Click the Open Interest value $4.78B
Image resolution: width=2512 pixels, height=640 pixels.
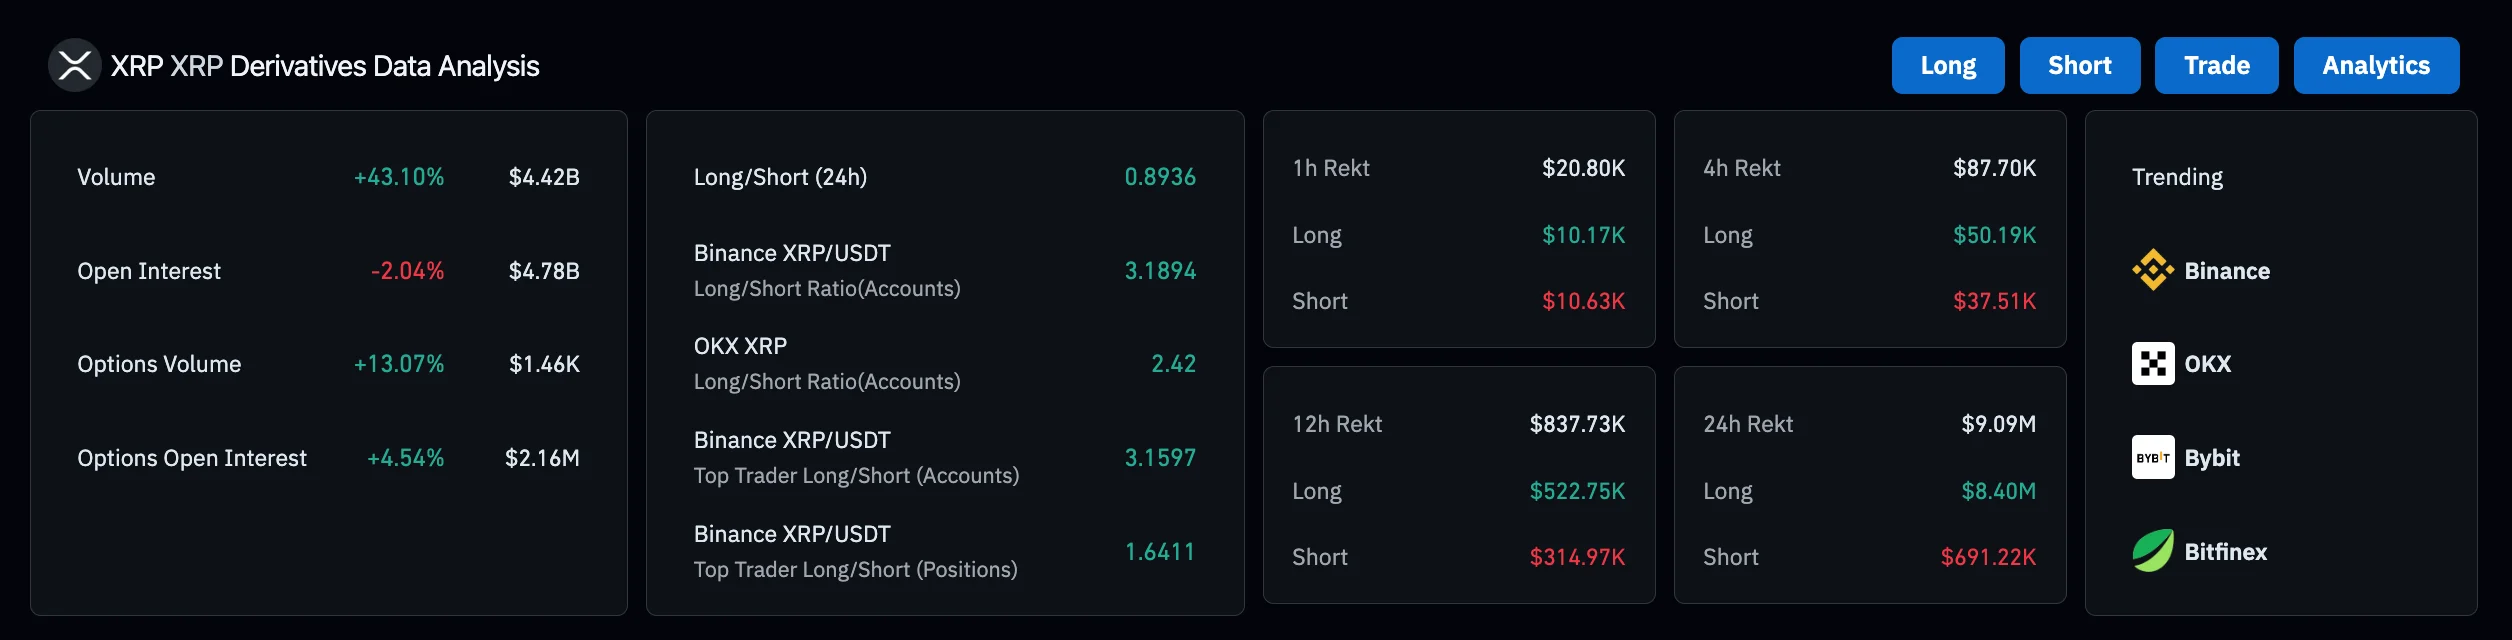coord(544,271)
